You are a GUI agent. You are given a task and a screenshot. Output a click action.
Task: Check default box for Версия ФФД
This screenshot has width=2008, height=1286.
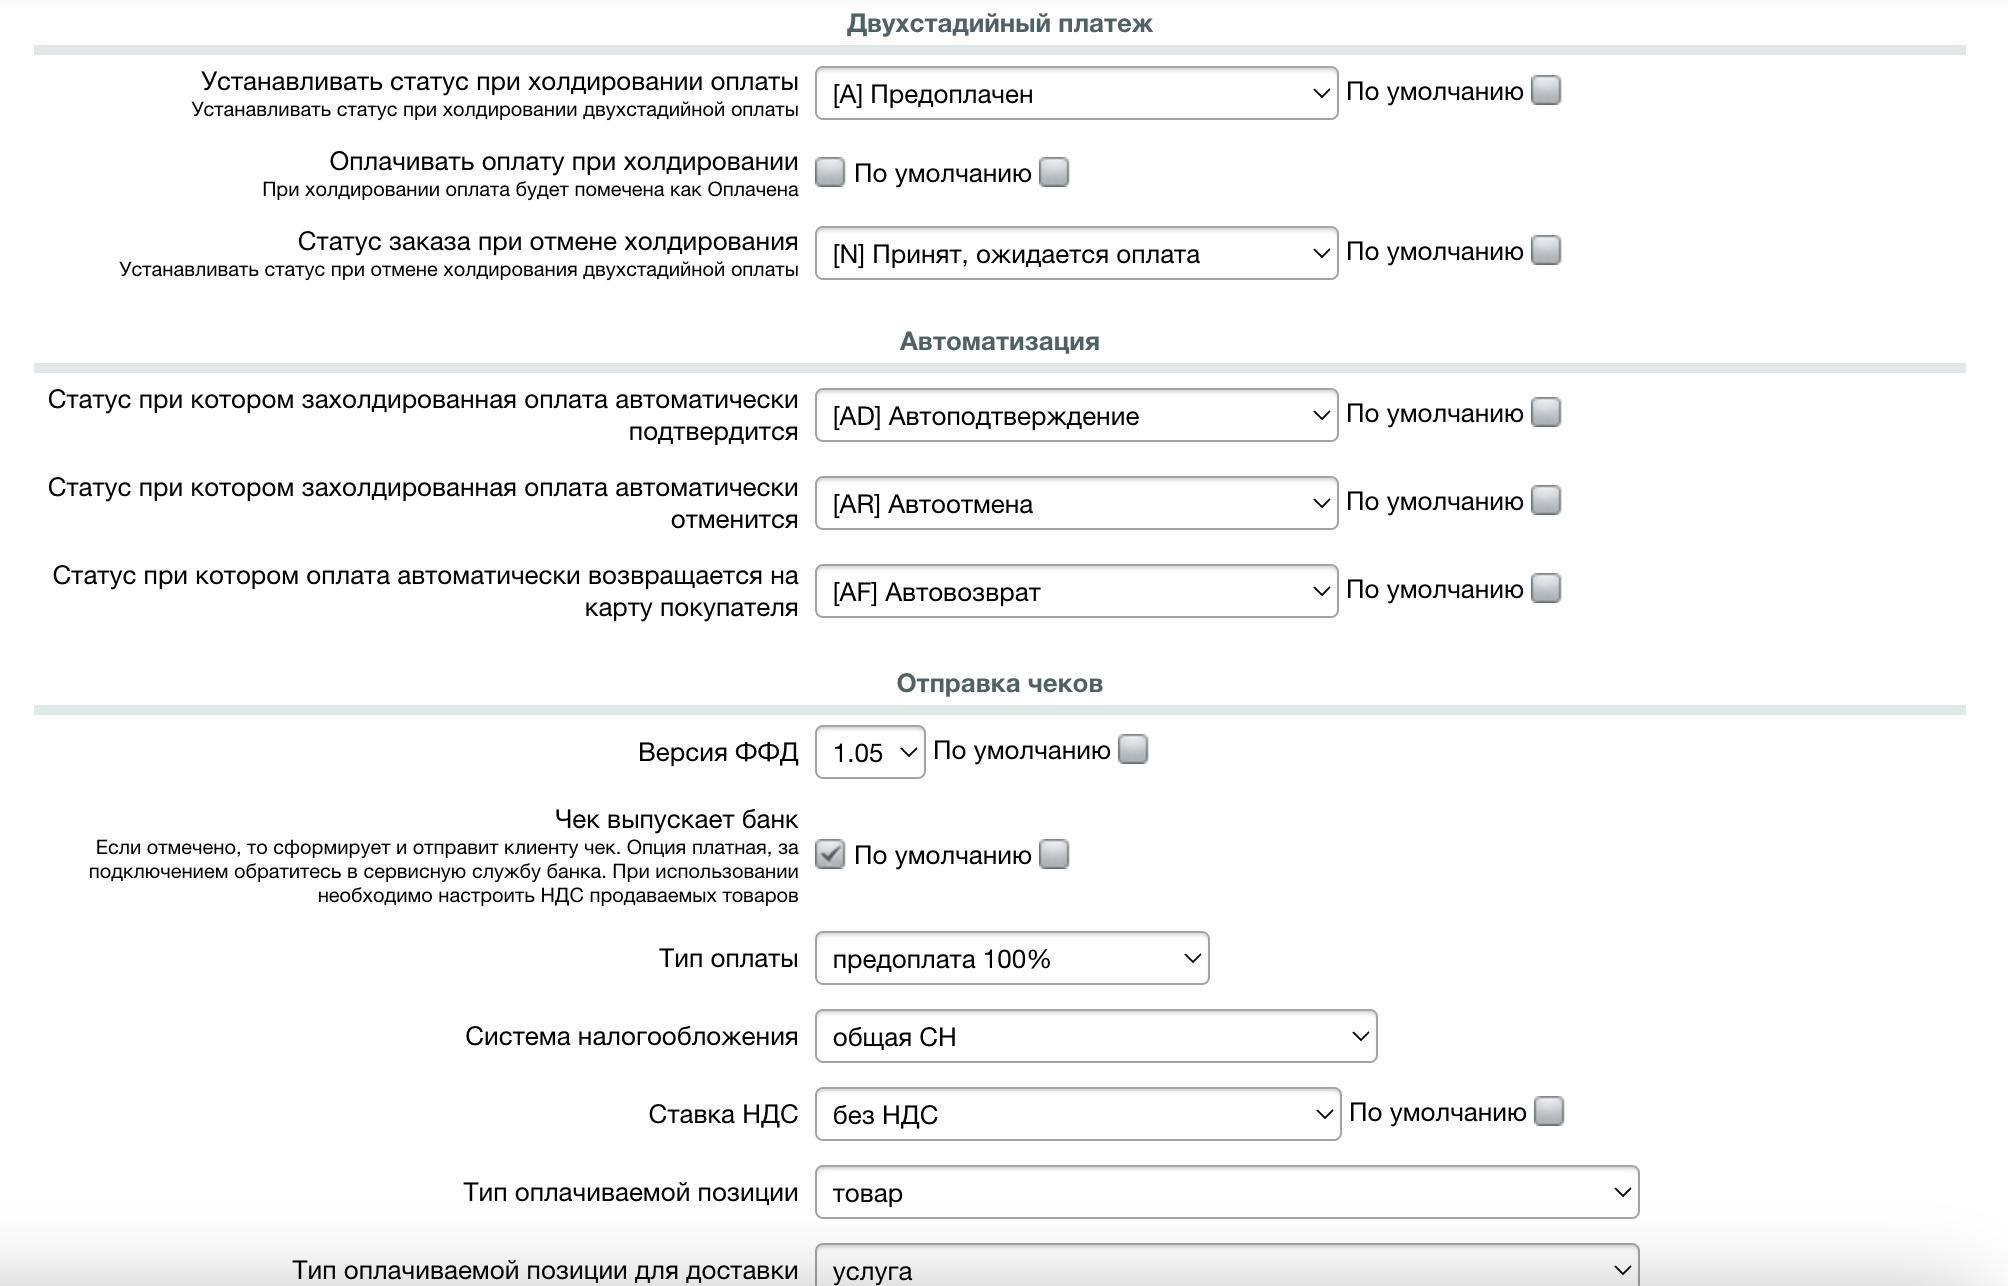click(1133, 750)
